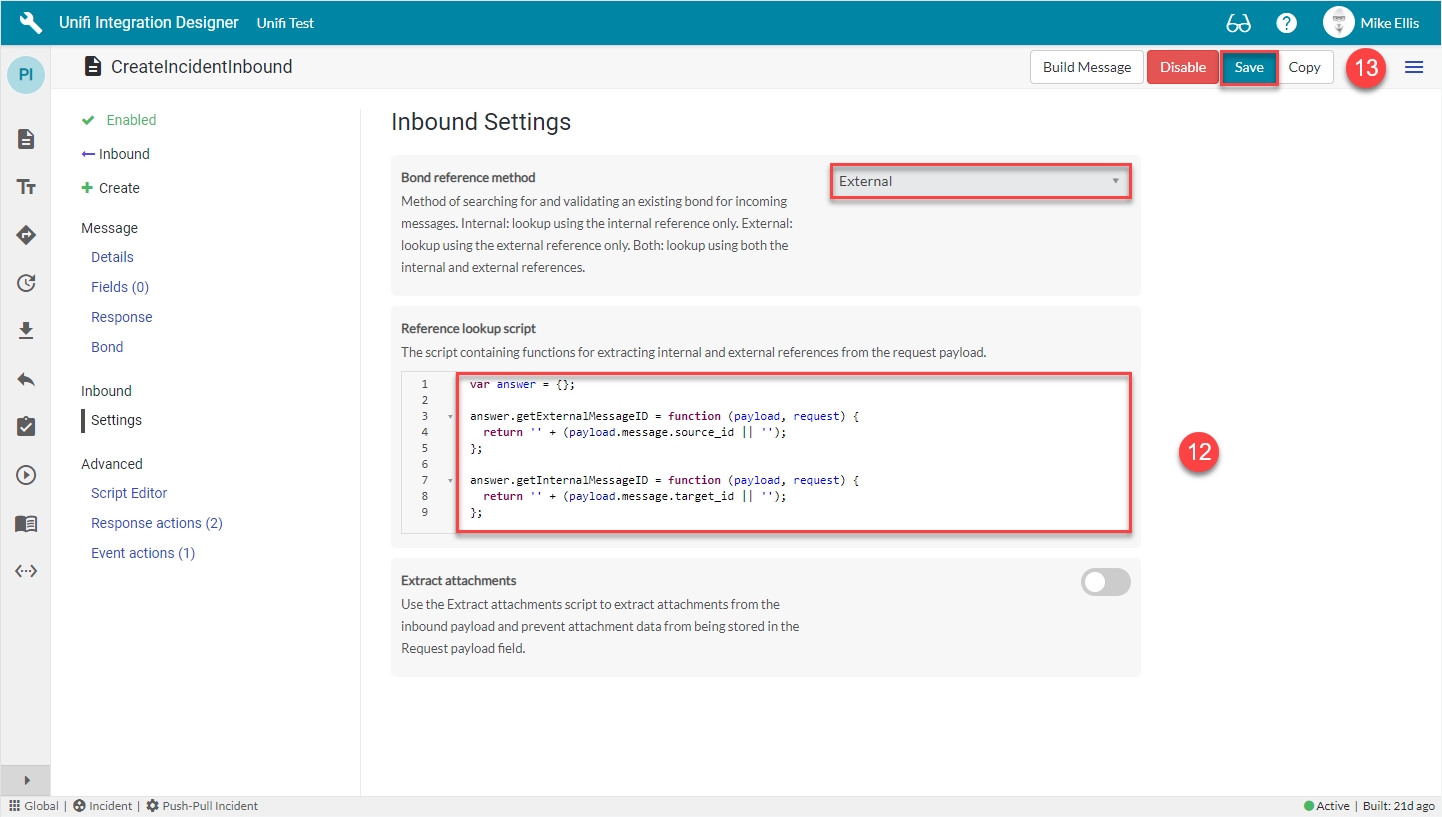Open the Script Editor section
1442x817 pixels.
129,493
